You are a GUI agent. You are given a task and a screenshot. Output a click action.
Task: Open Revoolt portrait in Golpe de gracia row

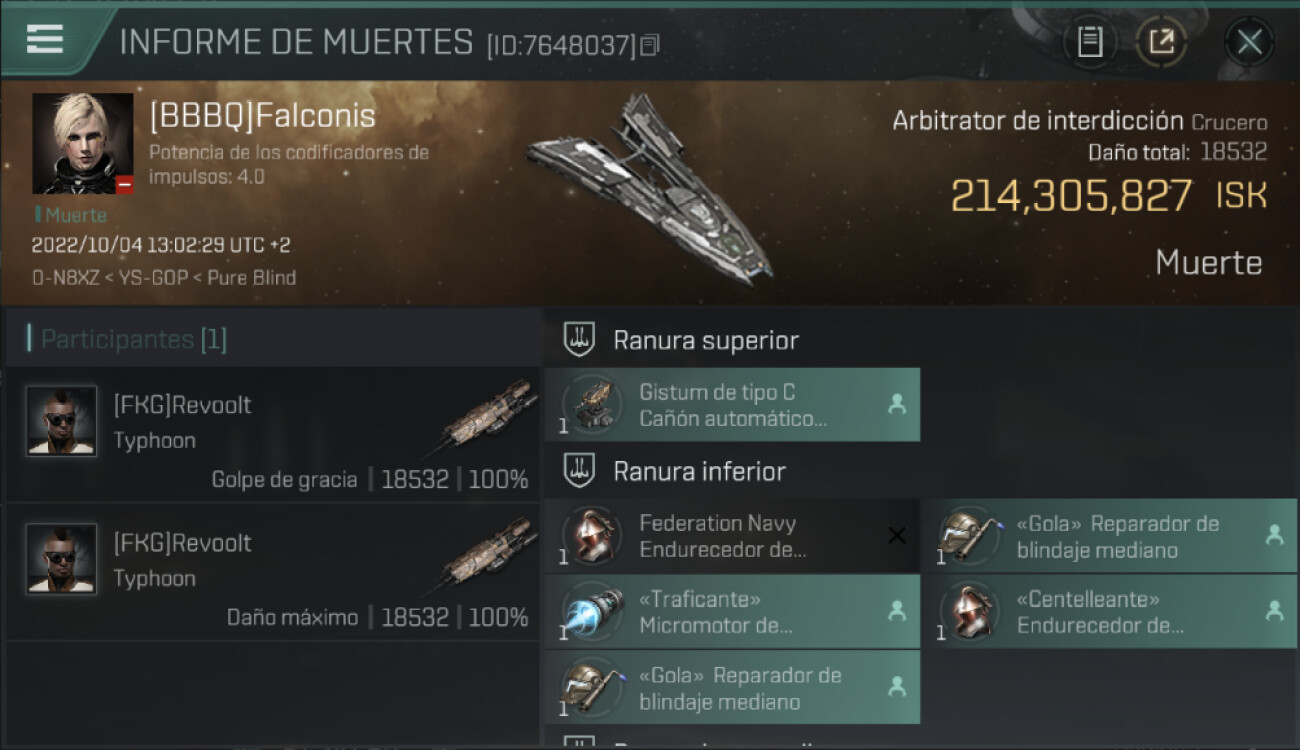click(62, 421)
